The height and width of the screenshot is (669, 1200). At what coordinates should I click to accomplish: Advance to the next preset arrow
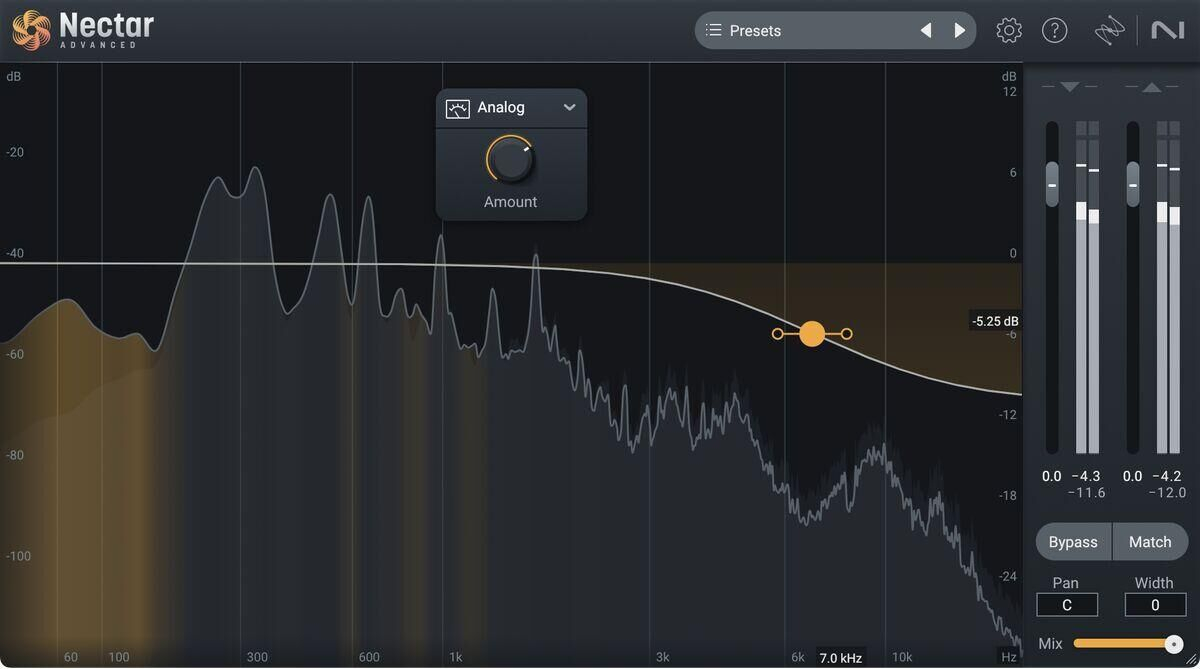click(960, 31)
